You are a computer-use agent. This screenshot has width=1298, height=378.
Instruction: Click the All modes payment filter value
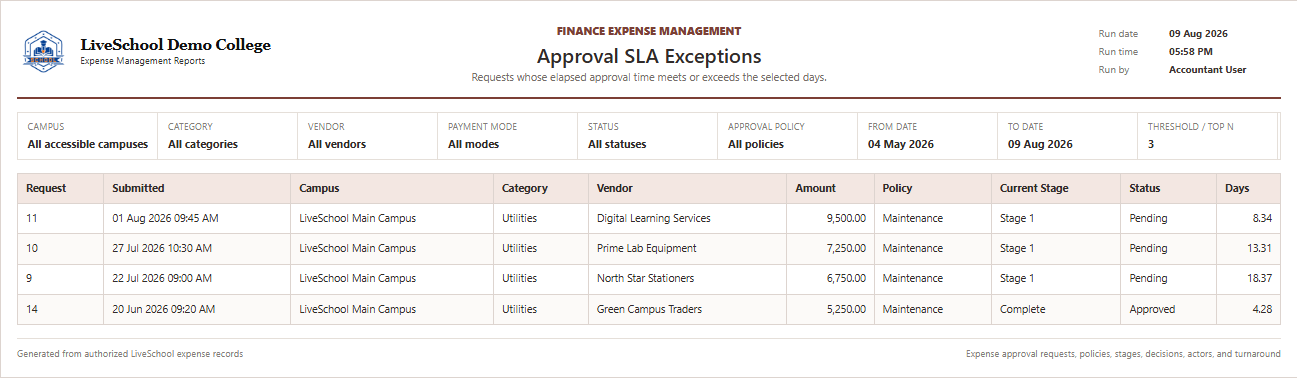473,144
